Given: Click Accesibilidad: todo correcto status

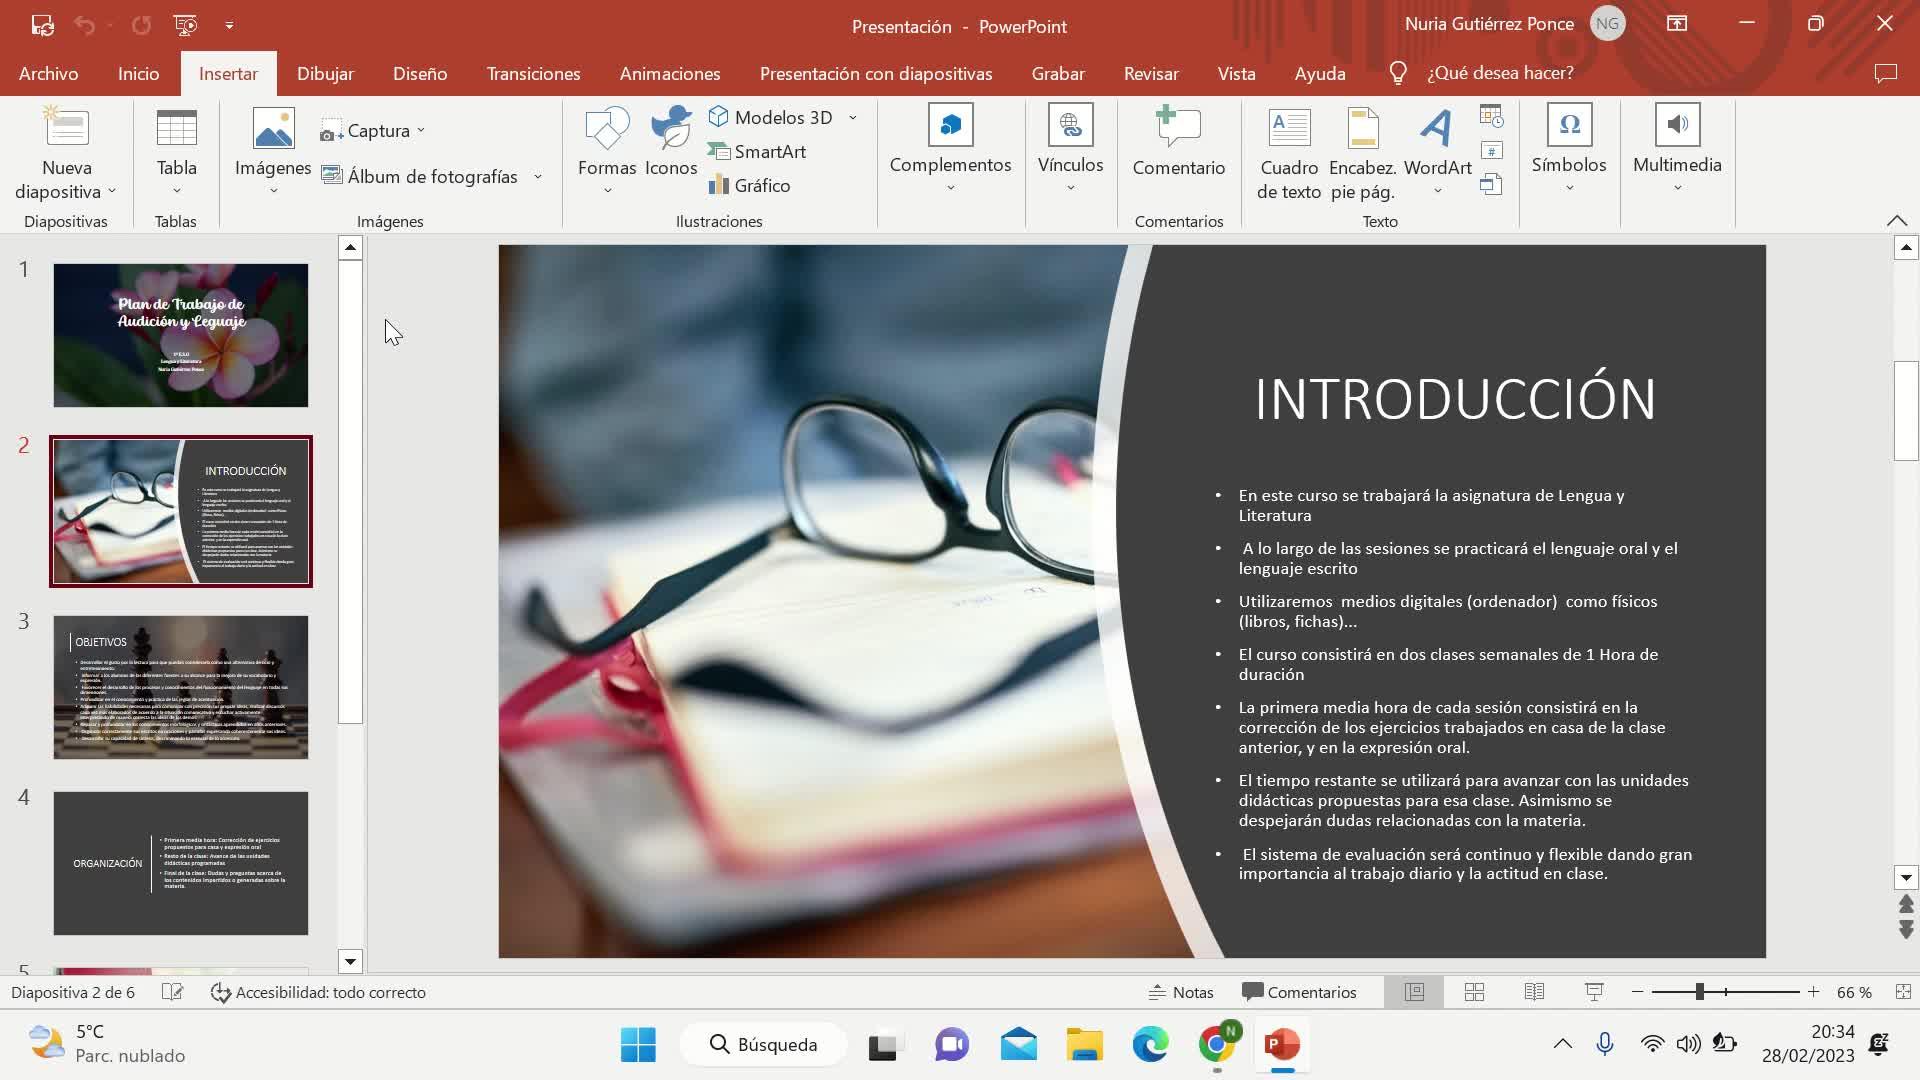Looking at the screenshot, I should pos(318,992).
